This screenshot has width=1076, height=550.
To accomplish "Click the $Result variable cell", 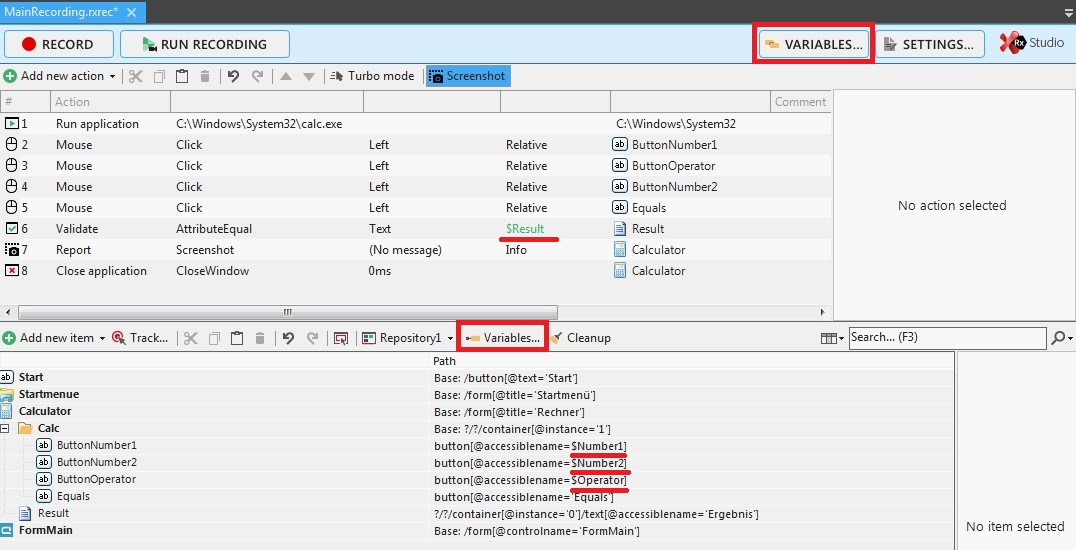I will [525, 229].
